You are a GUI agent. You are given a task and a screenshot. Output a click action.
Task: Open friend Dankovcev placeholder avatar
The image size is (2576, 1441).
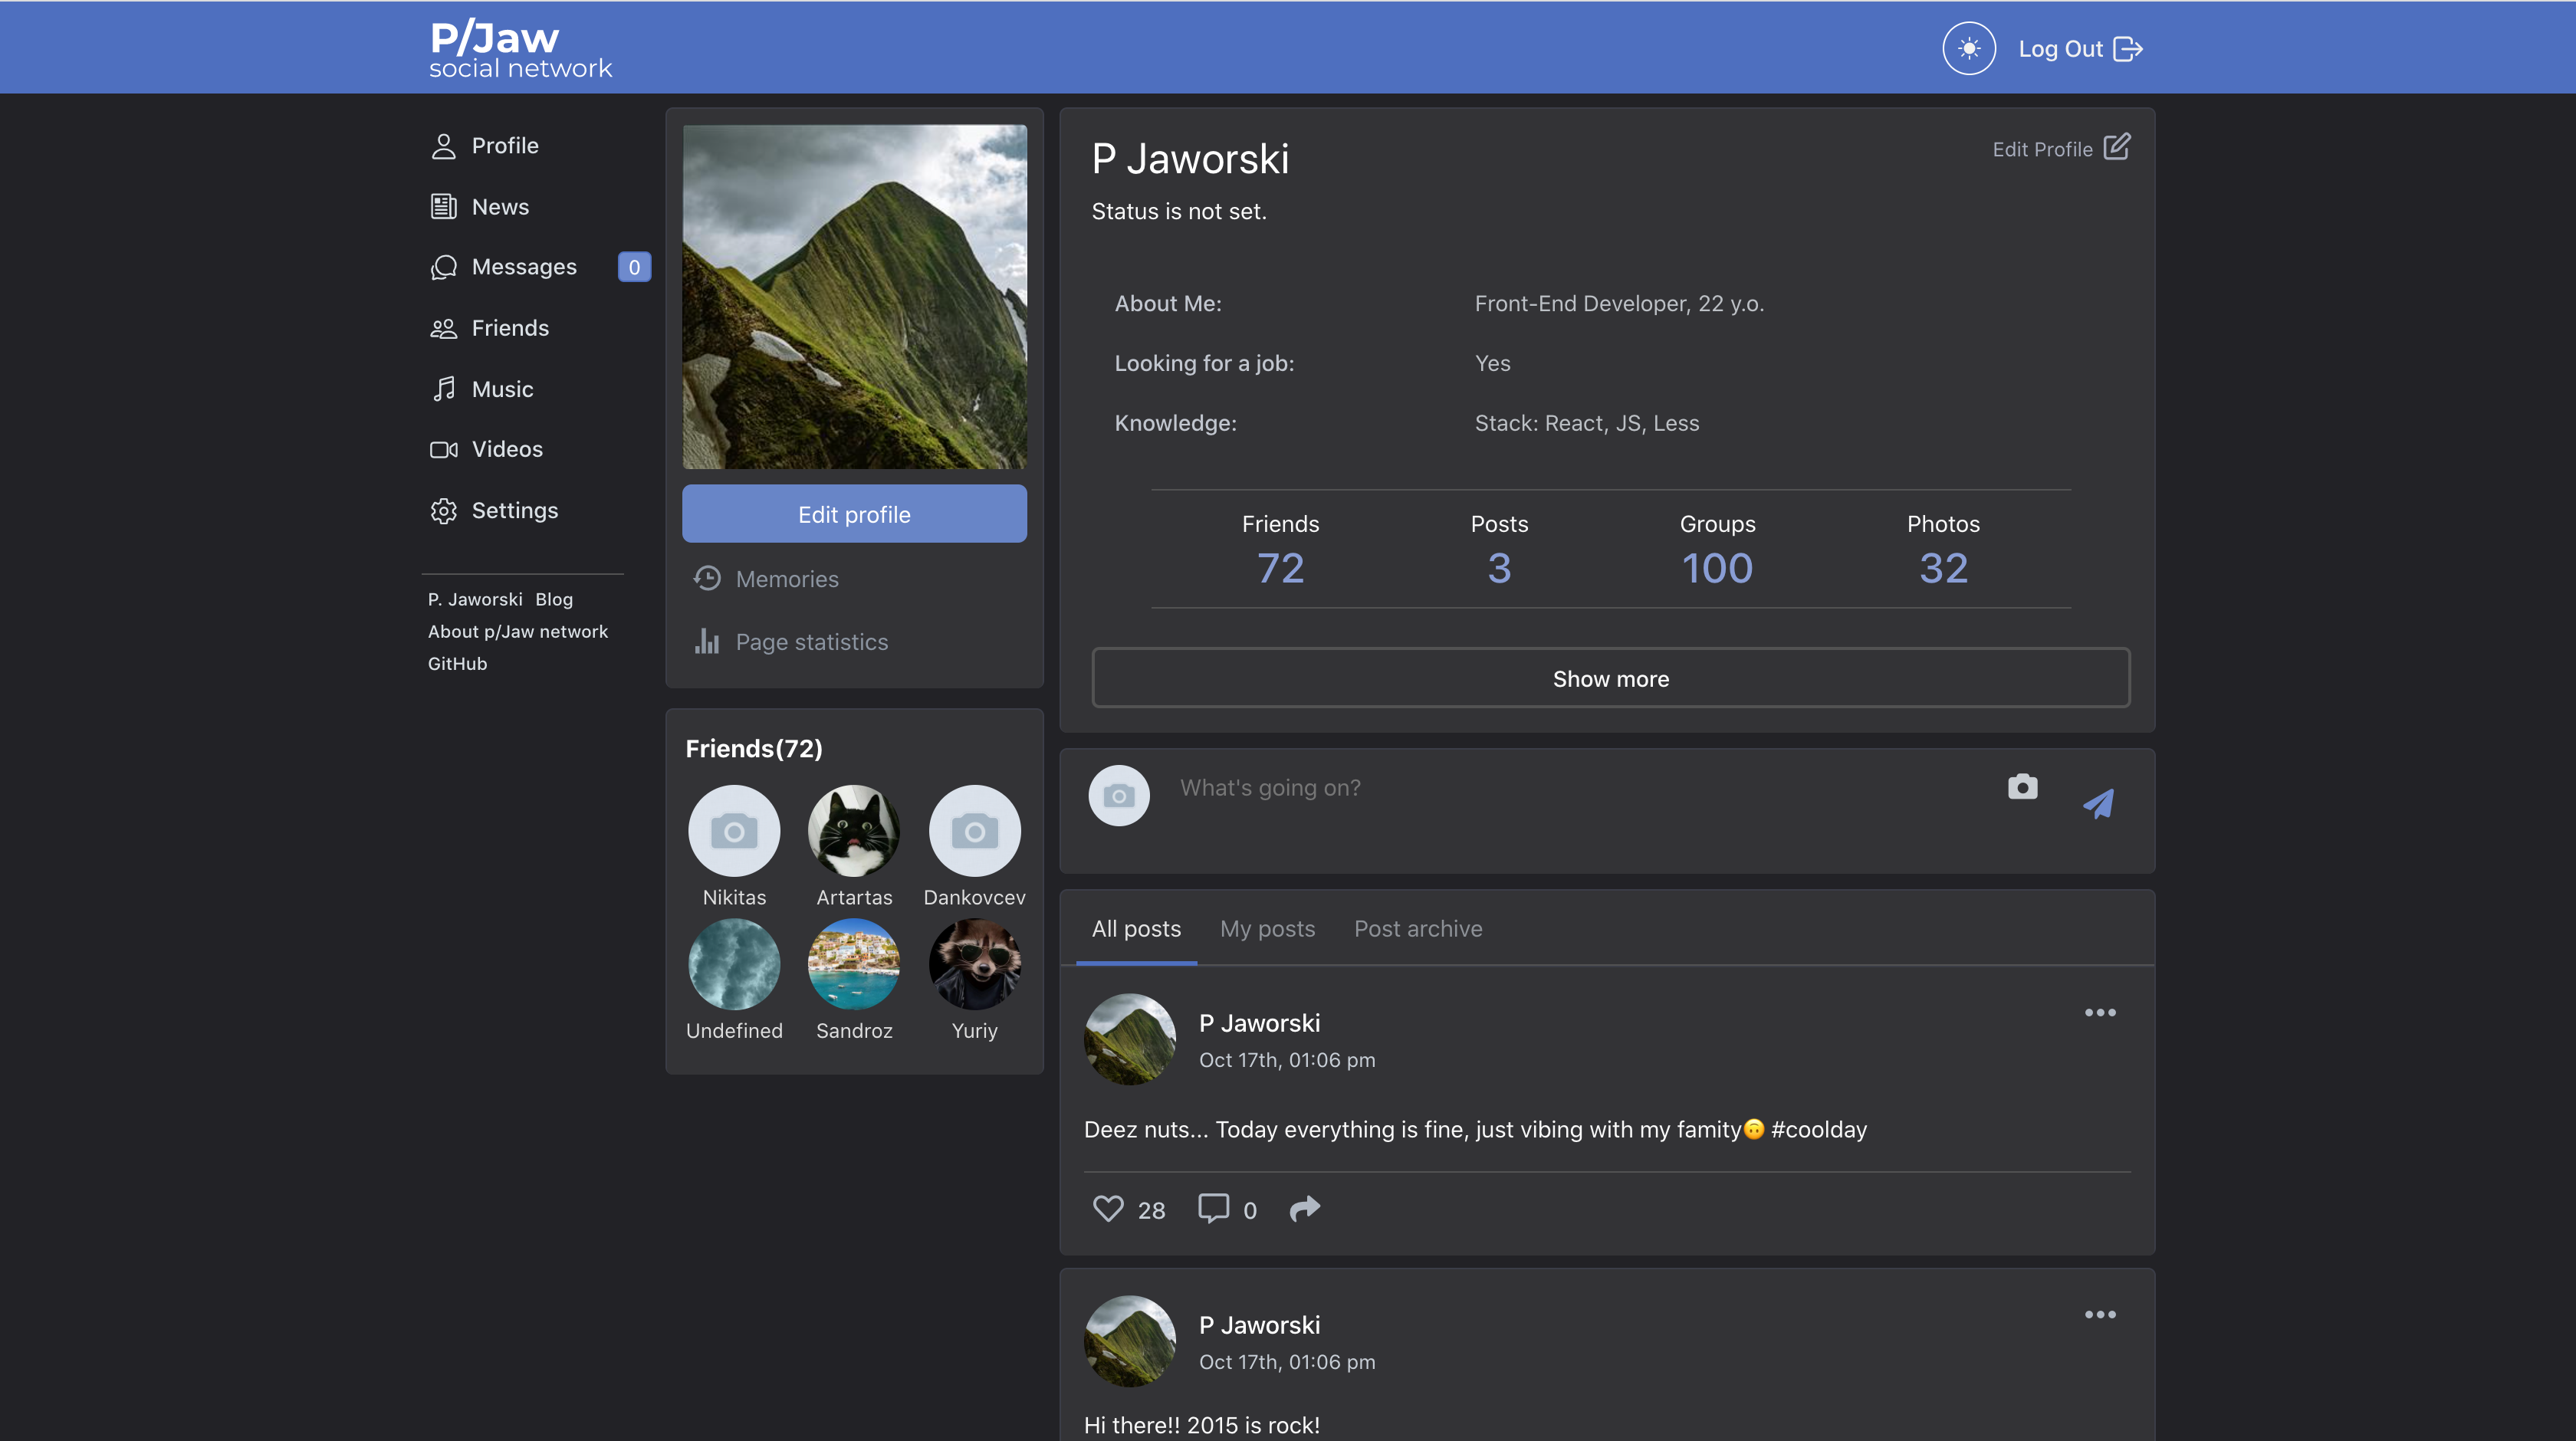pyautogui.click(x=974, y=831)
